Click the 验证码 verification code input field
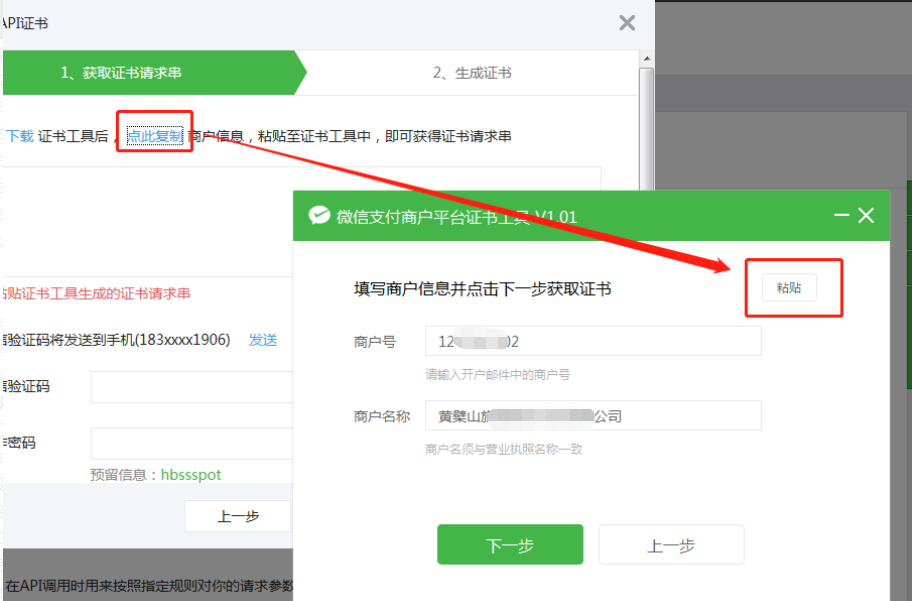The image size is (912, 601). (190, 386)
